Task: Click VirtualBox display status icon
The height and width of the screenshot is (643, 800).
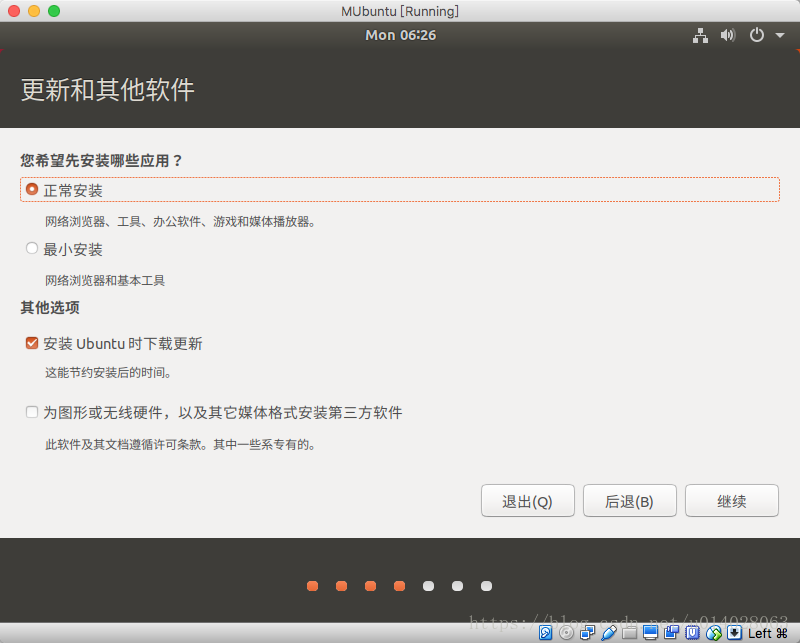Action: (651, 633)
